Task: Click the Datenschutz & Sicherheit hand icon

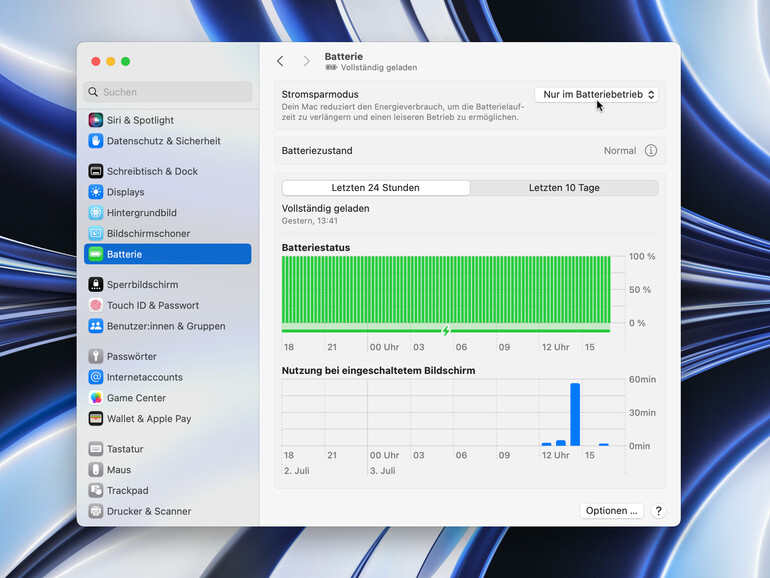Action: 96,141
